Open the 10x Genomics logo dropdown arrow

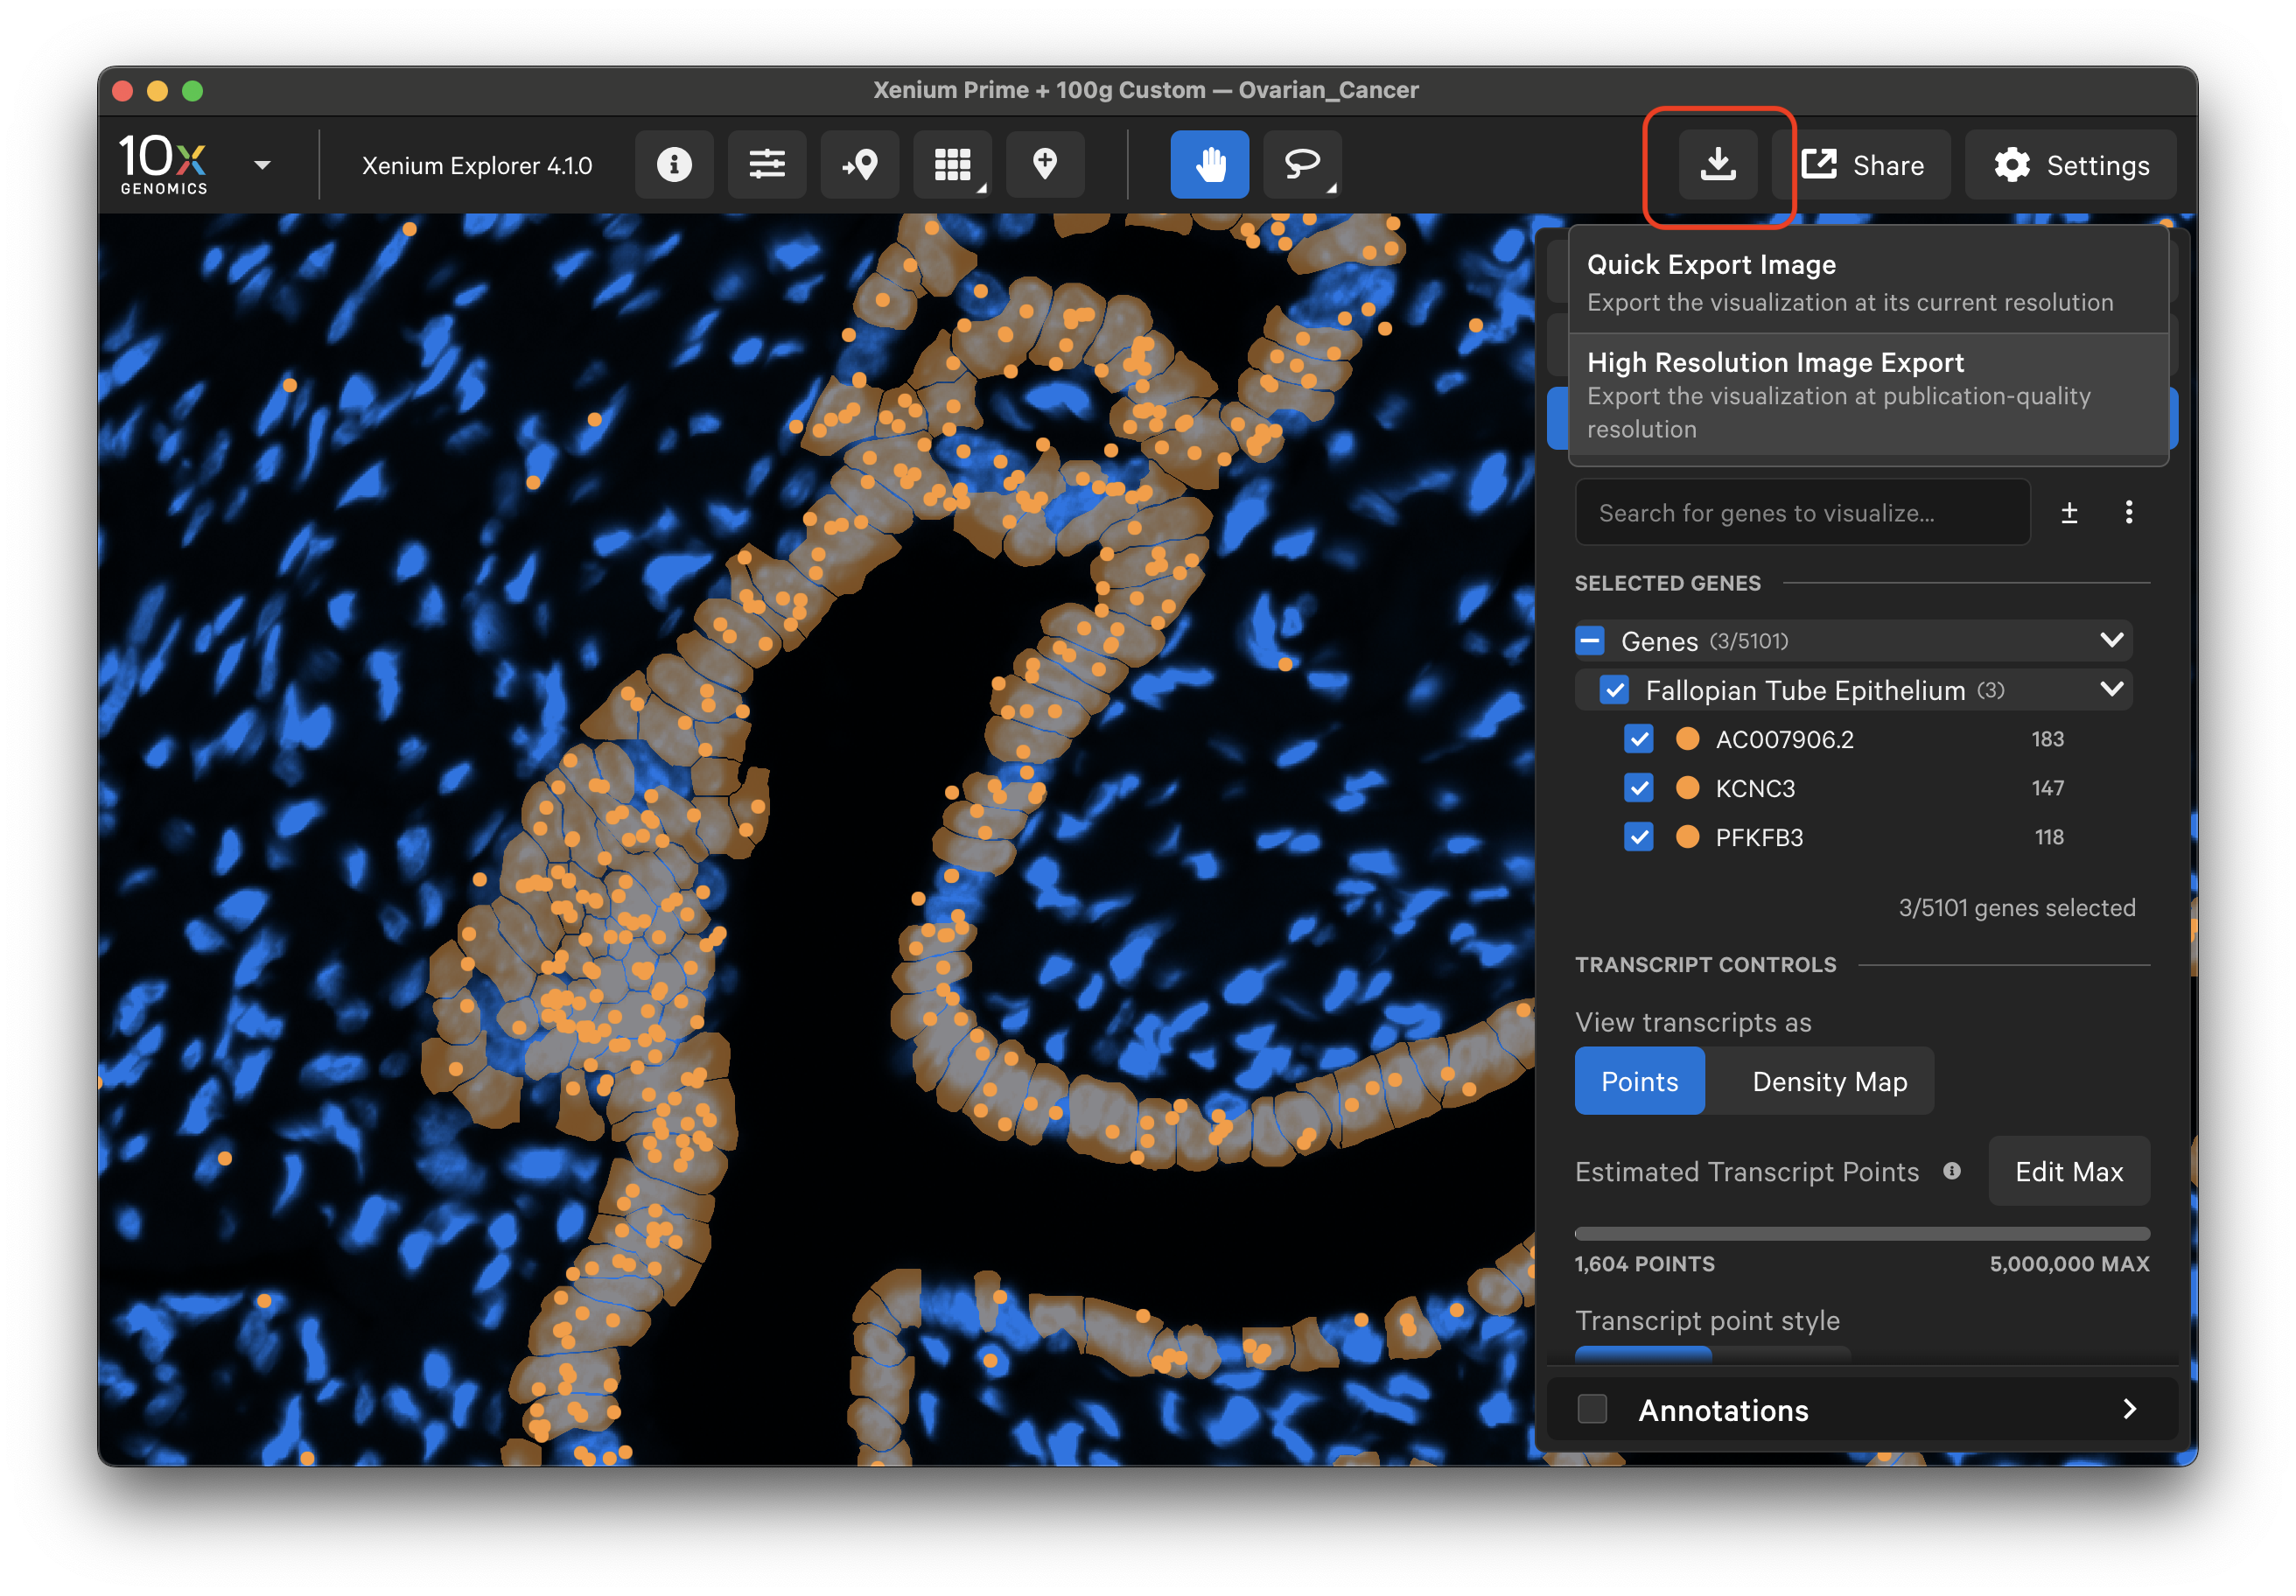pos(263,166)
